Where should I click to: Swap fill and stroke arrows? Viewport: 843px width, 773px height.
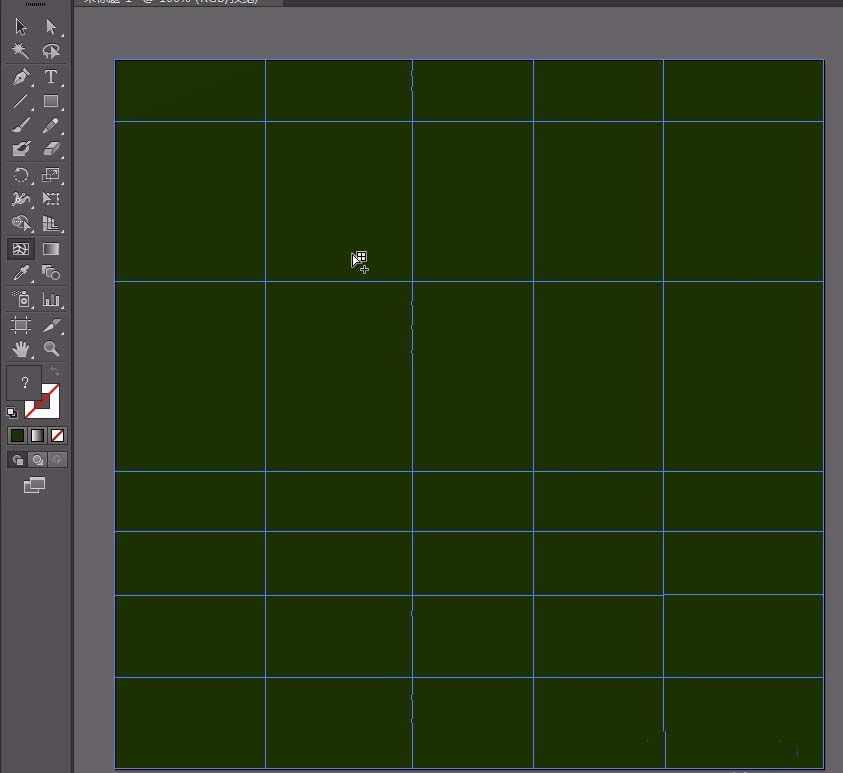coord(54,371)
